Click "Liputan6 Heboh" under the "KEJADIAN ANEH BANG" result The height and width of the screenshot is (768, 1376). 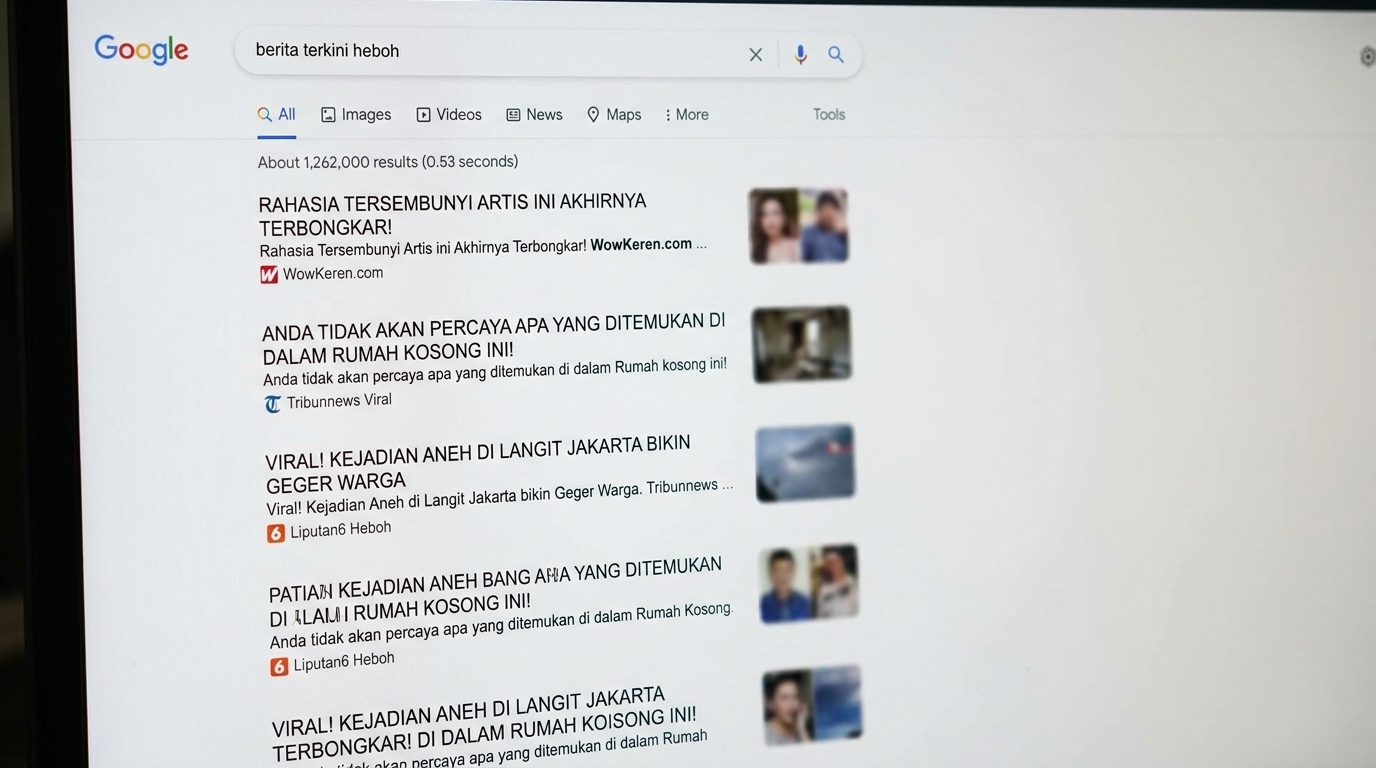coord(344,662)
